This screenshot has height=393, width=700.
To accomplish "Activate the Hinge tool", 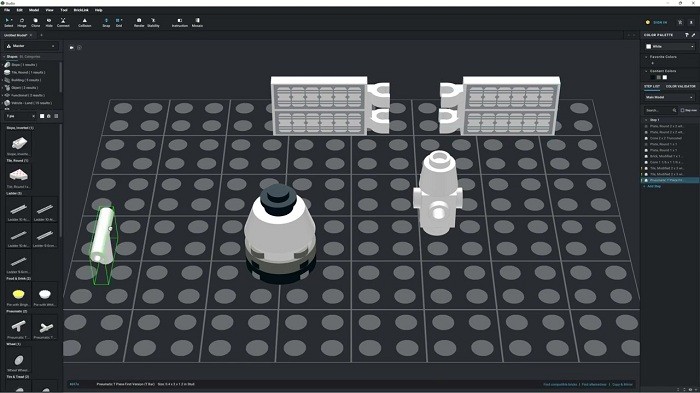I will tap(21, 22).
